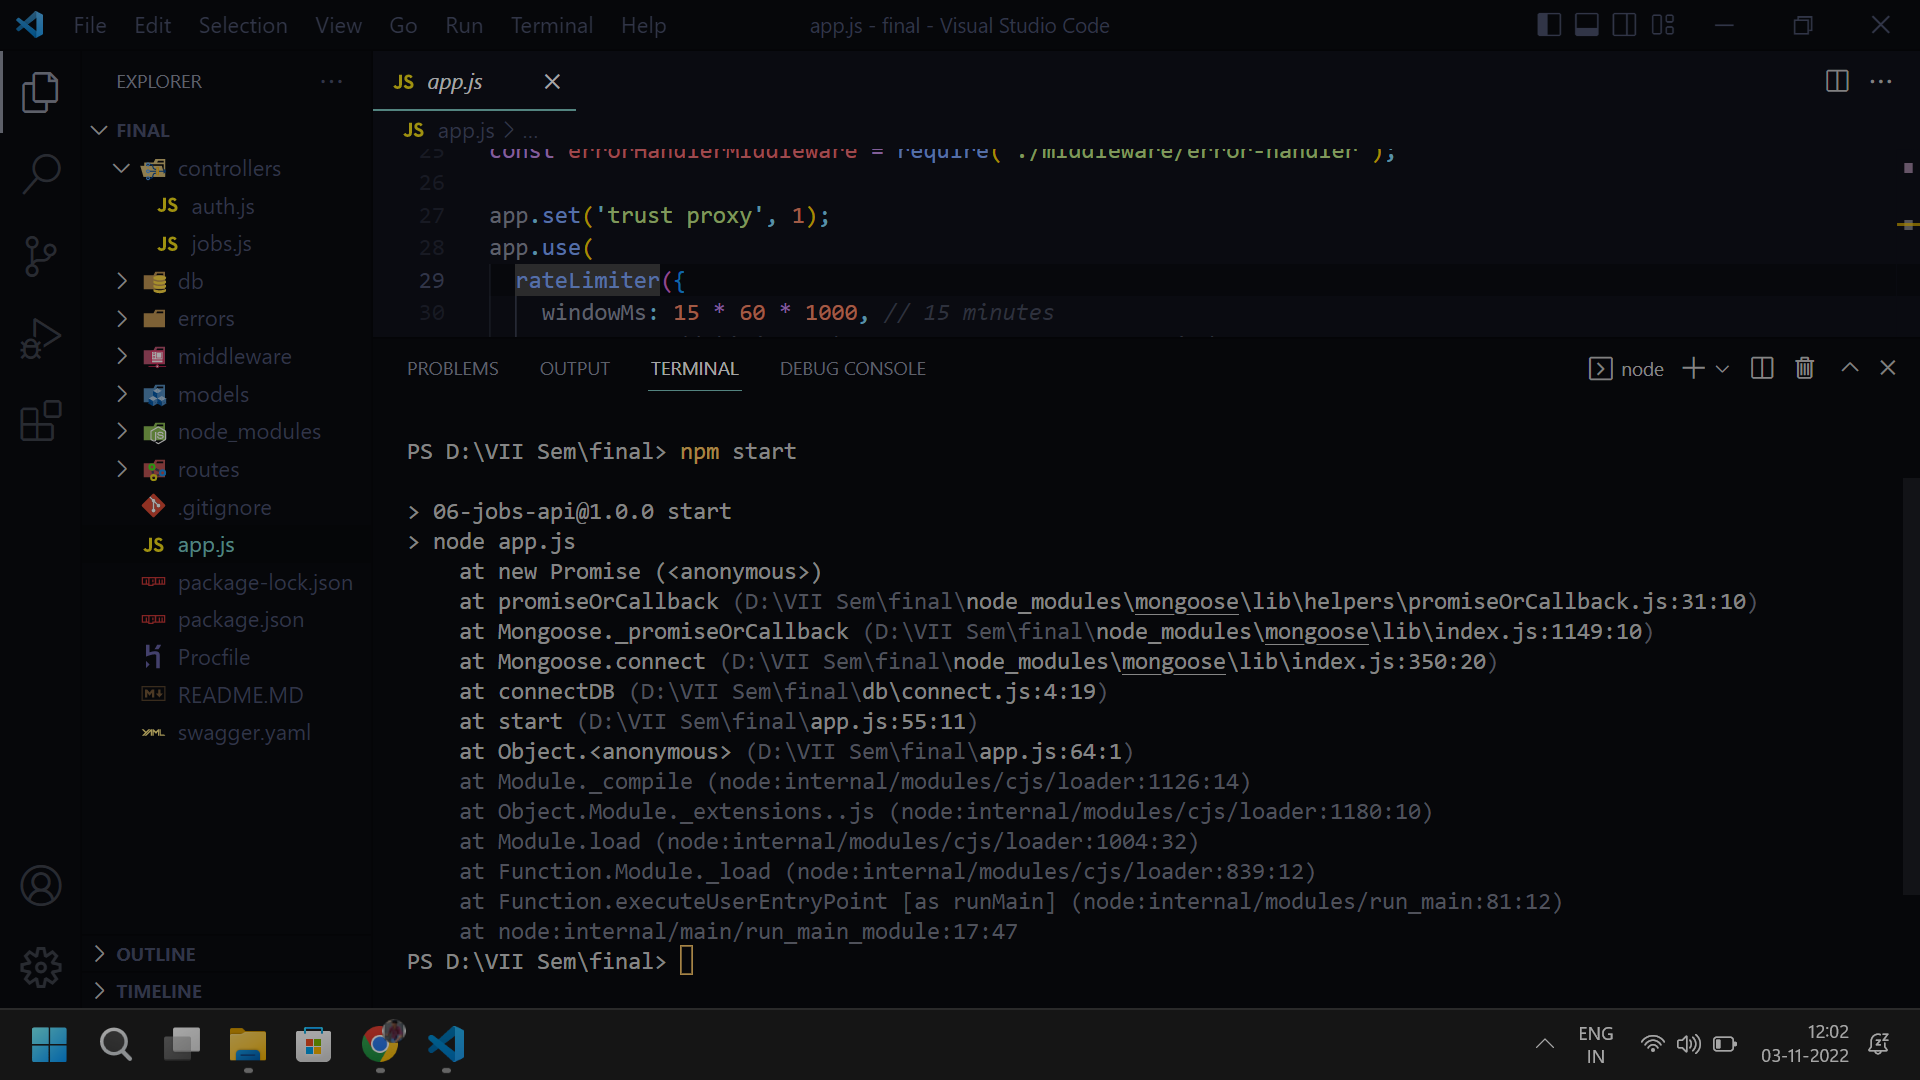Toggle secondary side bar layout icon
The width and height of the screenshot is (1920, 1080).
(1625, 25)
